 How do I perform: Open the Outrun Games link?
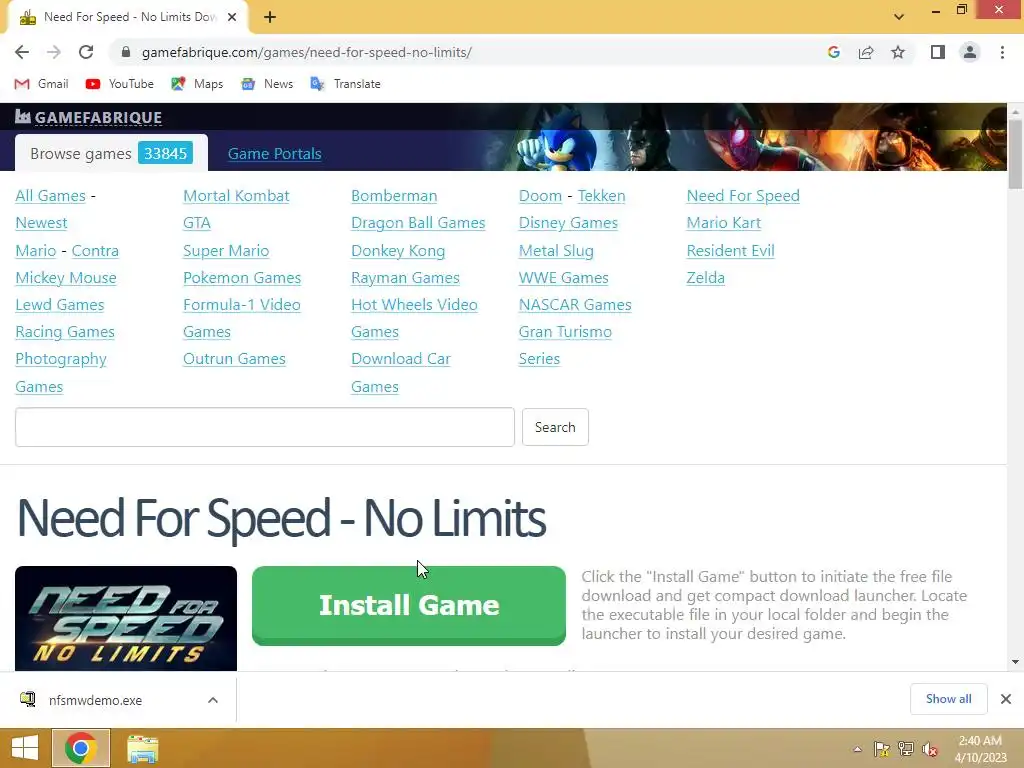234,359
